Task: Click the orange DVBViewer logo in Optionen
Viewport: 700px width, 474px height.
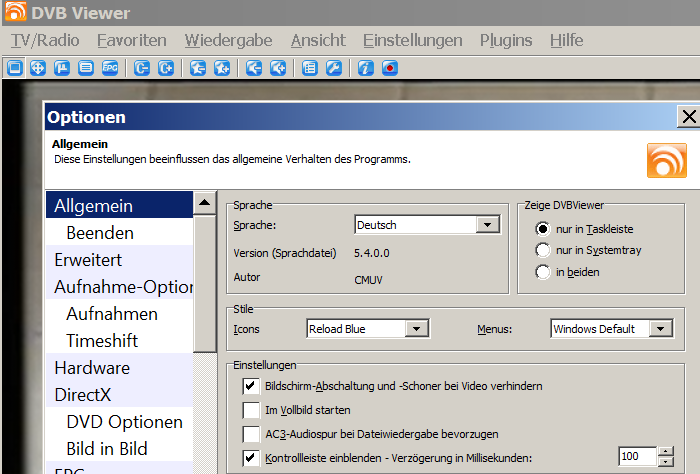Action: pyautogui.click(x=667, y=161)
